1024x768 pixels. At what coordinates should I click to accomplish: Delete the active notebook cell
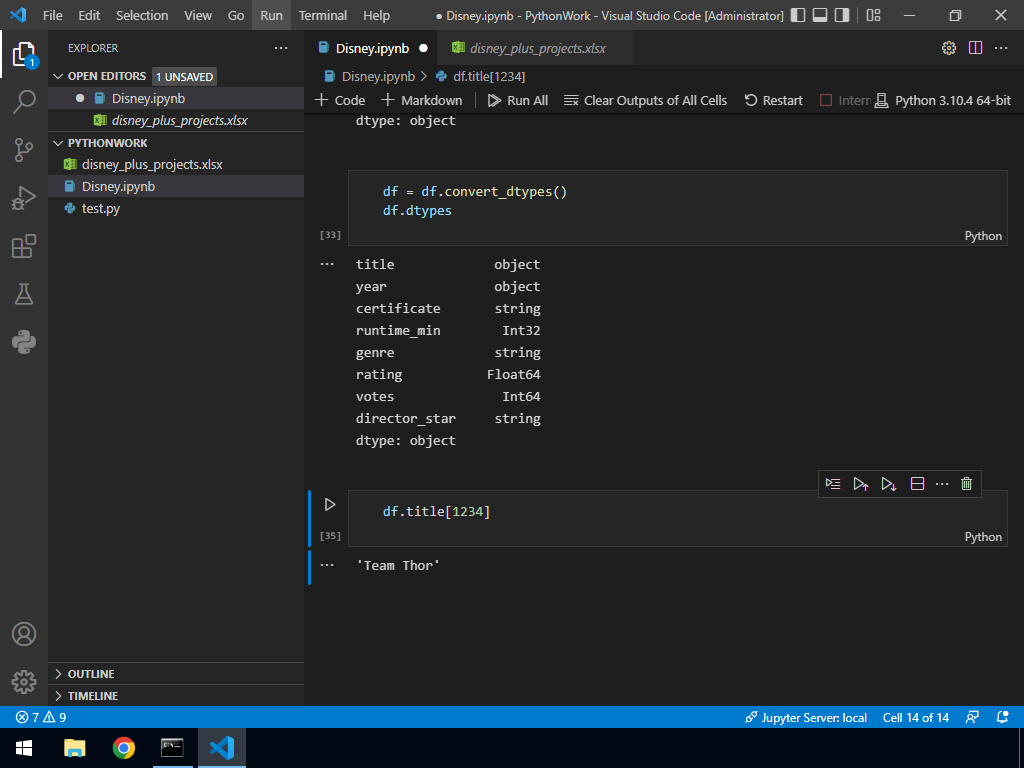tap(966, 484)
